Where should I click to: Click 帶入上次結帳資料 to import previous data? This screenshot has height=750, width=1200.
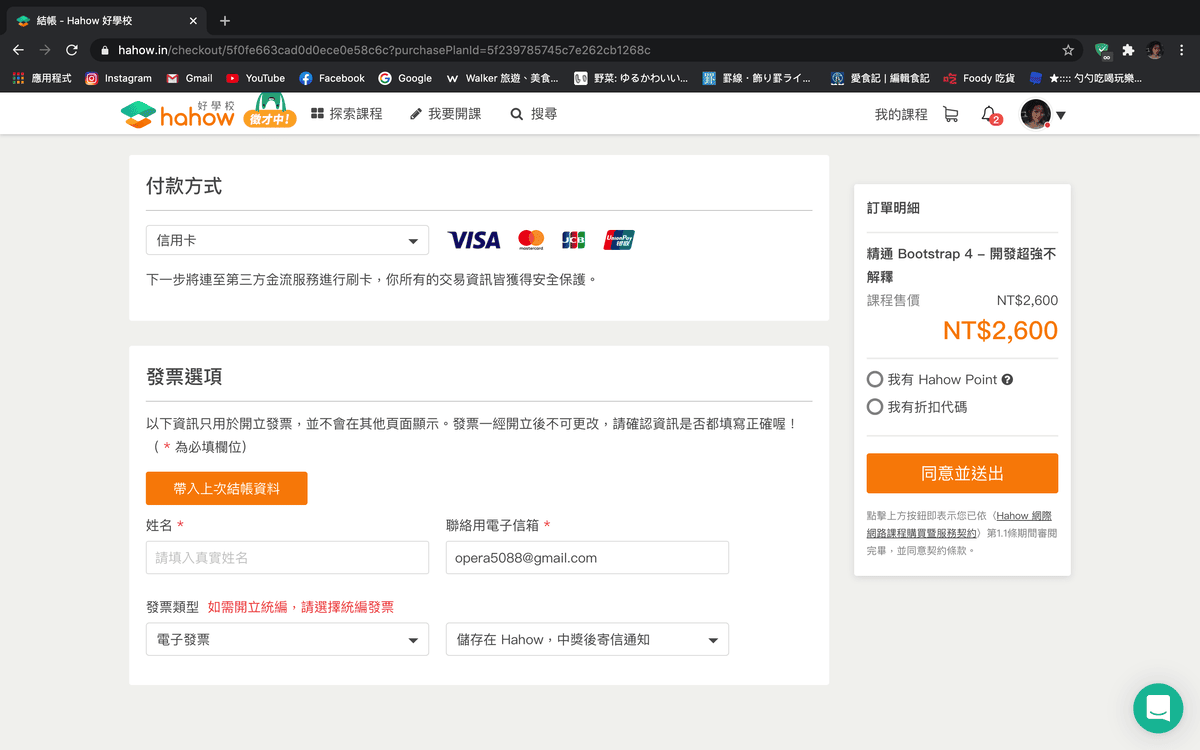[226, 488]
